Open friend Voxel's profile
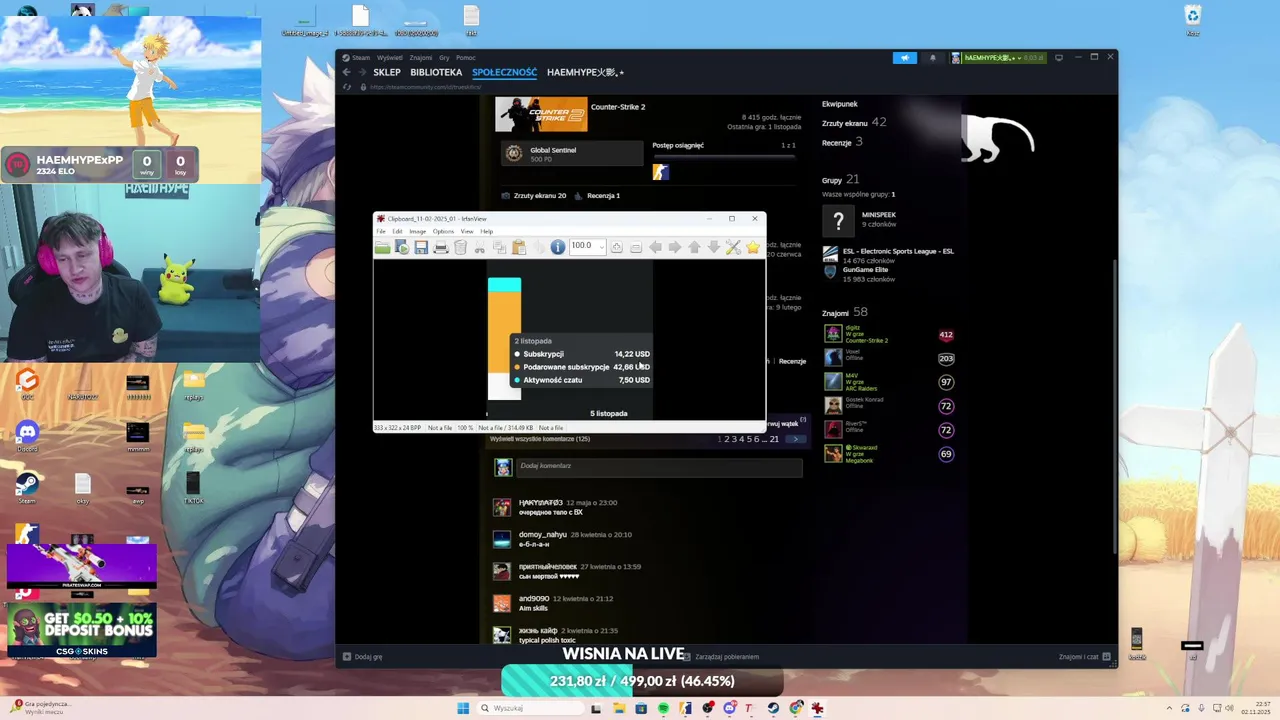The height and width of the screenshot is (720, 1280). coord(853,352)
